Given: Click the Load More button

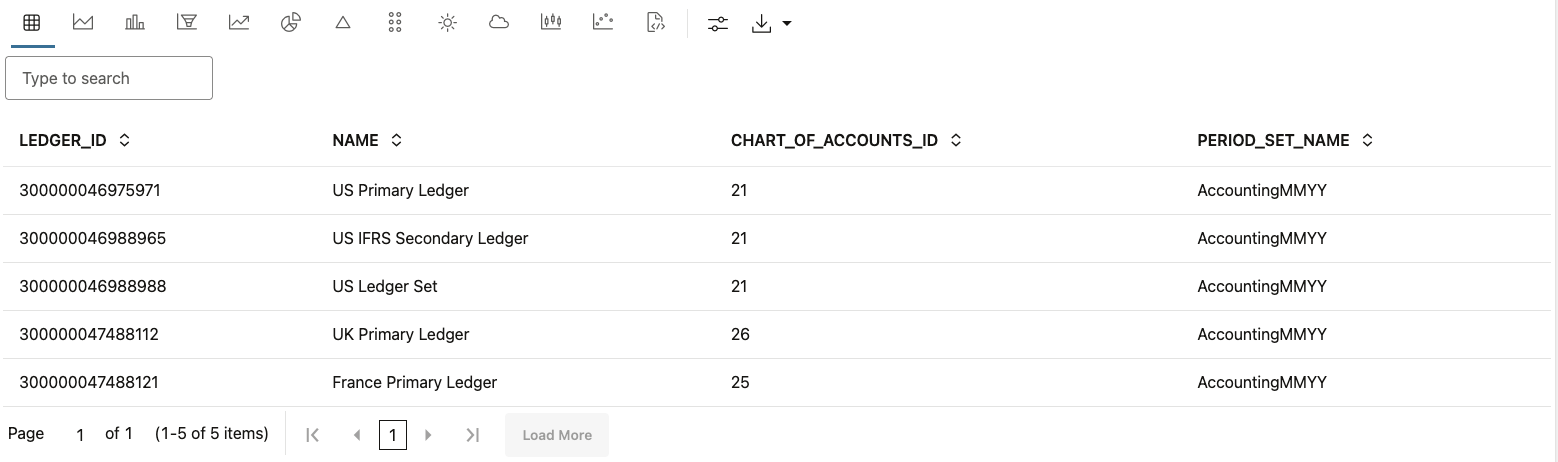Looking at the screenshot, I should pyautogui.click(x=557, y=435).
